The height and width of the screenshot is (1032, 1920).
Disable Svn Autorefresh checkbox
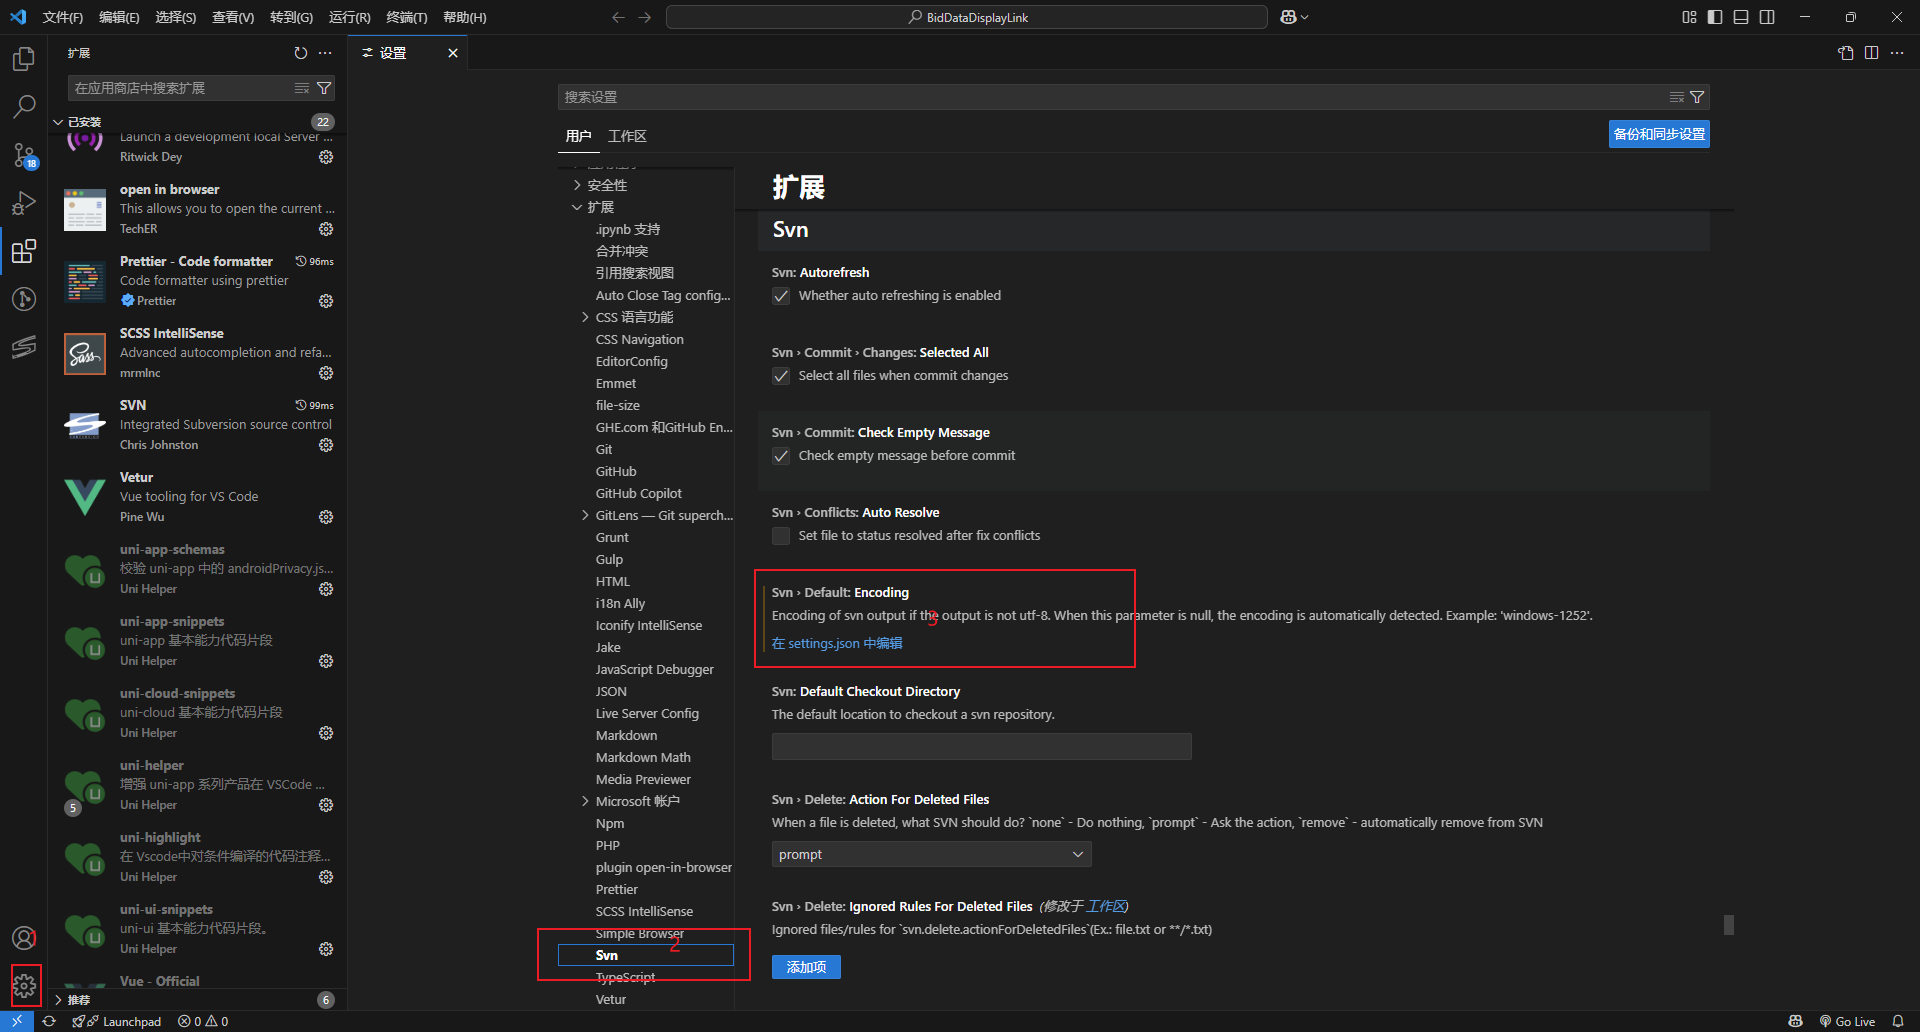(781, 296)
